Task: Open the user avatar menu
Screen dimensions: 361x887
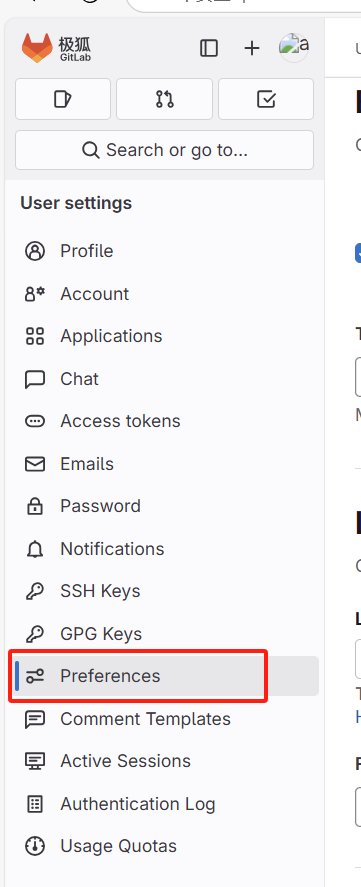Action: tap(294, 48)
